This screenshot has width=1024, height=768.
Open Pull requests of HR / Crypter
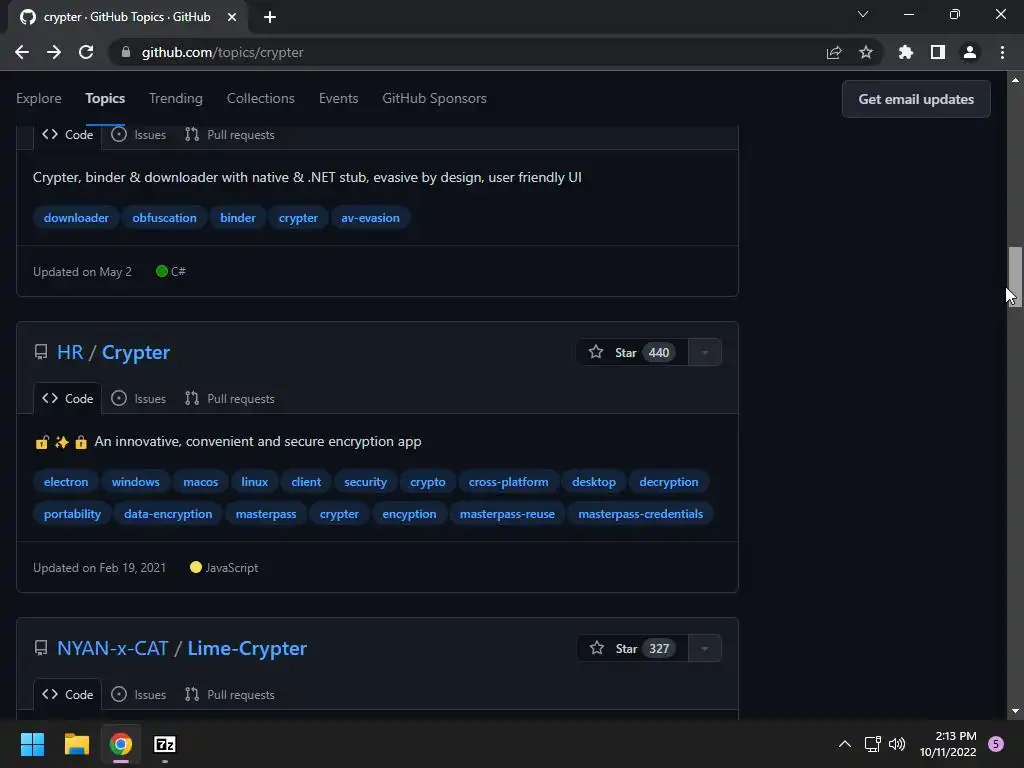[230, 398]
